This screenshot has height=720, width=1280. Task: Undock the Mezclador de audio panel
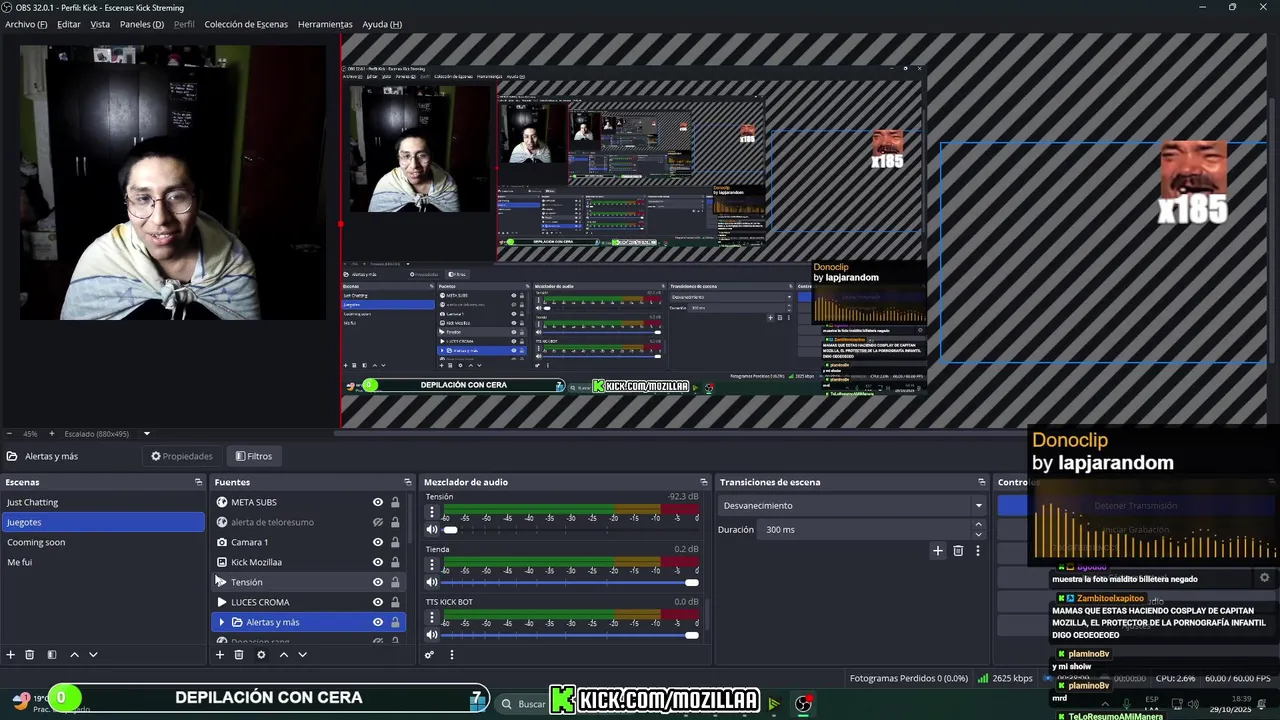703,482
